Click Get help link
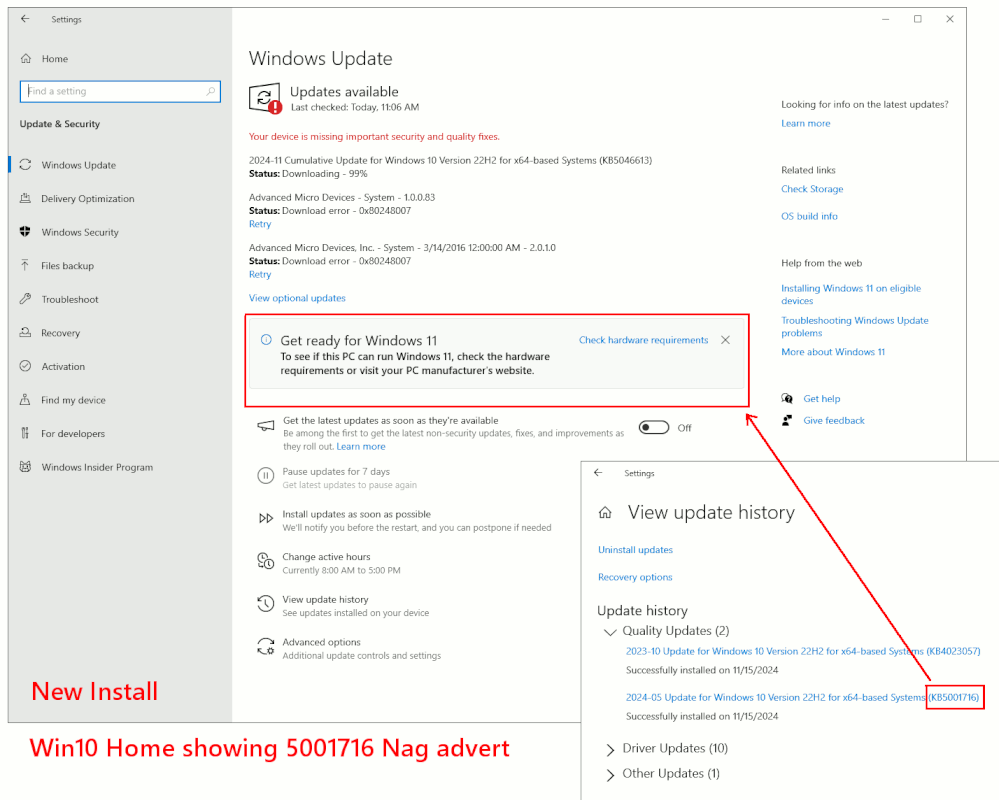Viewport: 999px width, 800px height. point(821,399)
